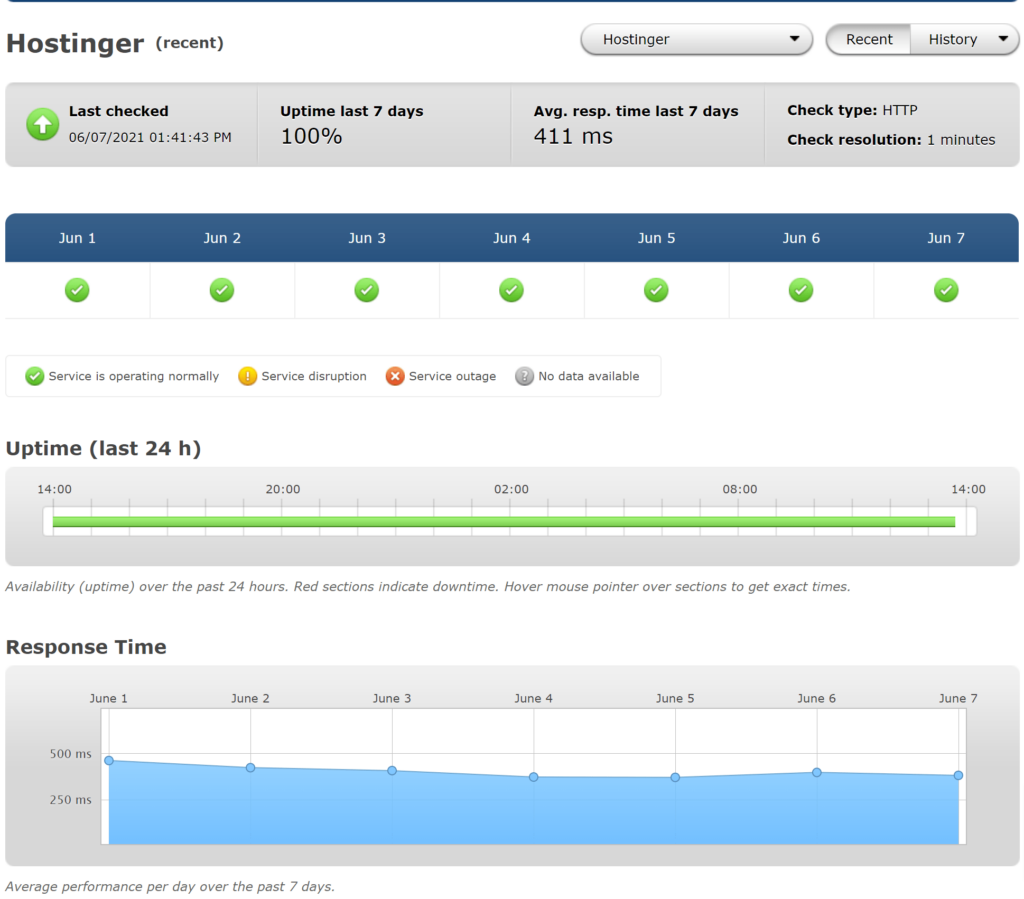Click the Jun 6 column header
The image size is (1024, 899).
(801, 238)
